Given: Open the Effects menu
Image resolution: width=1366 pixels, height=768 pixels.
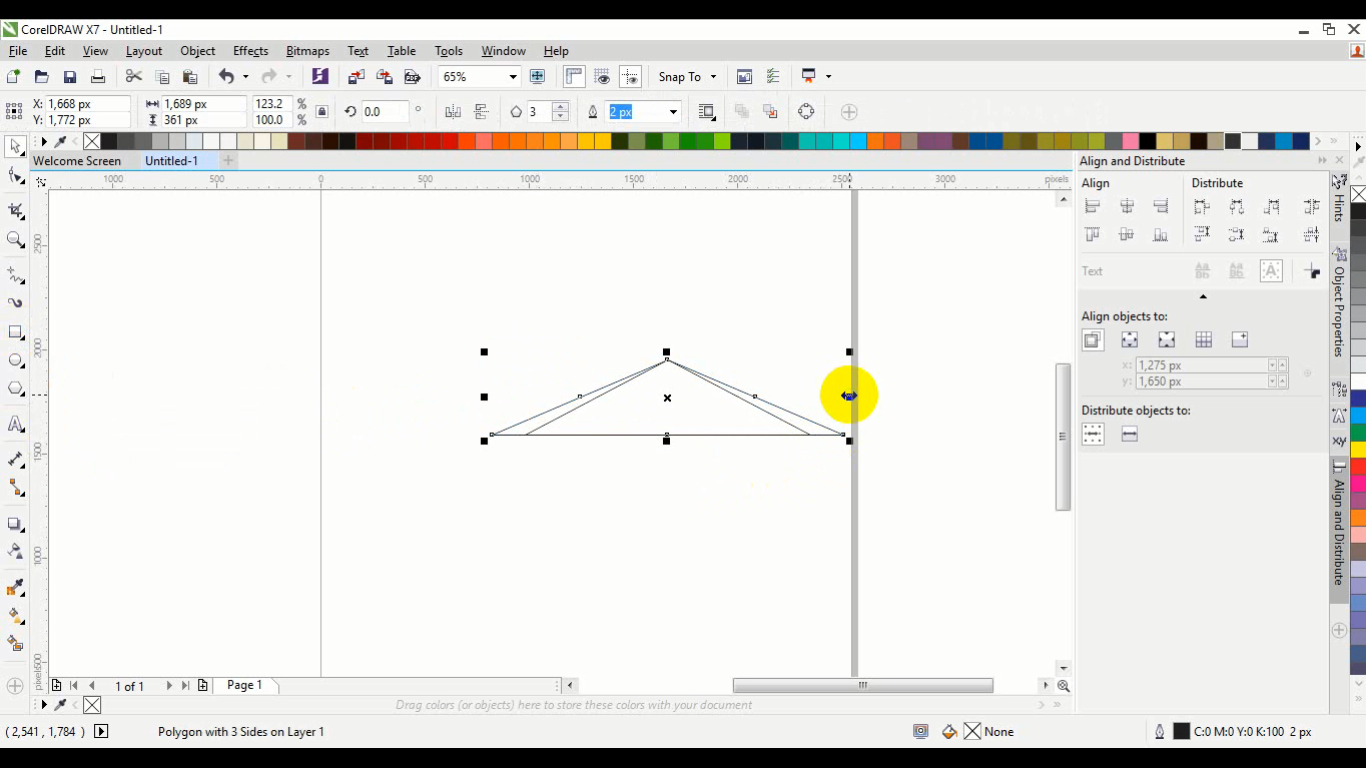Looking at the screenshot, I should tap(250, 51).
